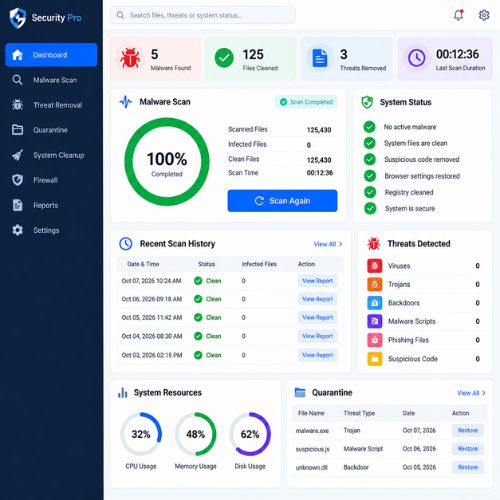This screenshot has width=500, height=500.
Task: Open the Quarantine sidebar item
Action: [x=51, y=130]
